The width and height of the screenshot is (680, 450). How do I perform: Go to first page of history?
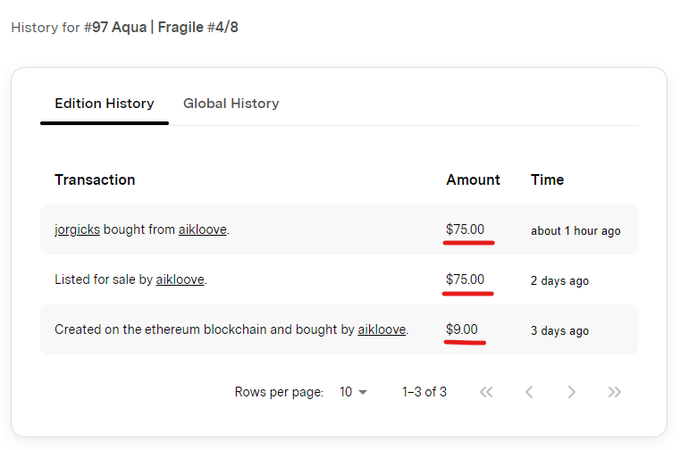click(486, 392)
